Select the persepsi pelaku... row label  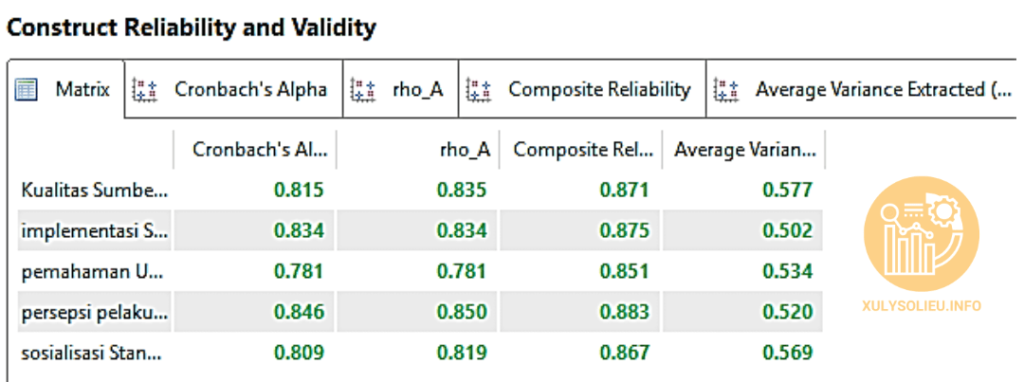[95, 312]
